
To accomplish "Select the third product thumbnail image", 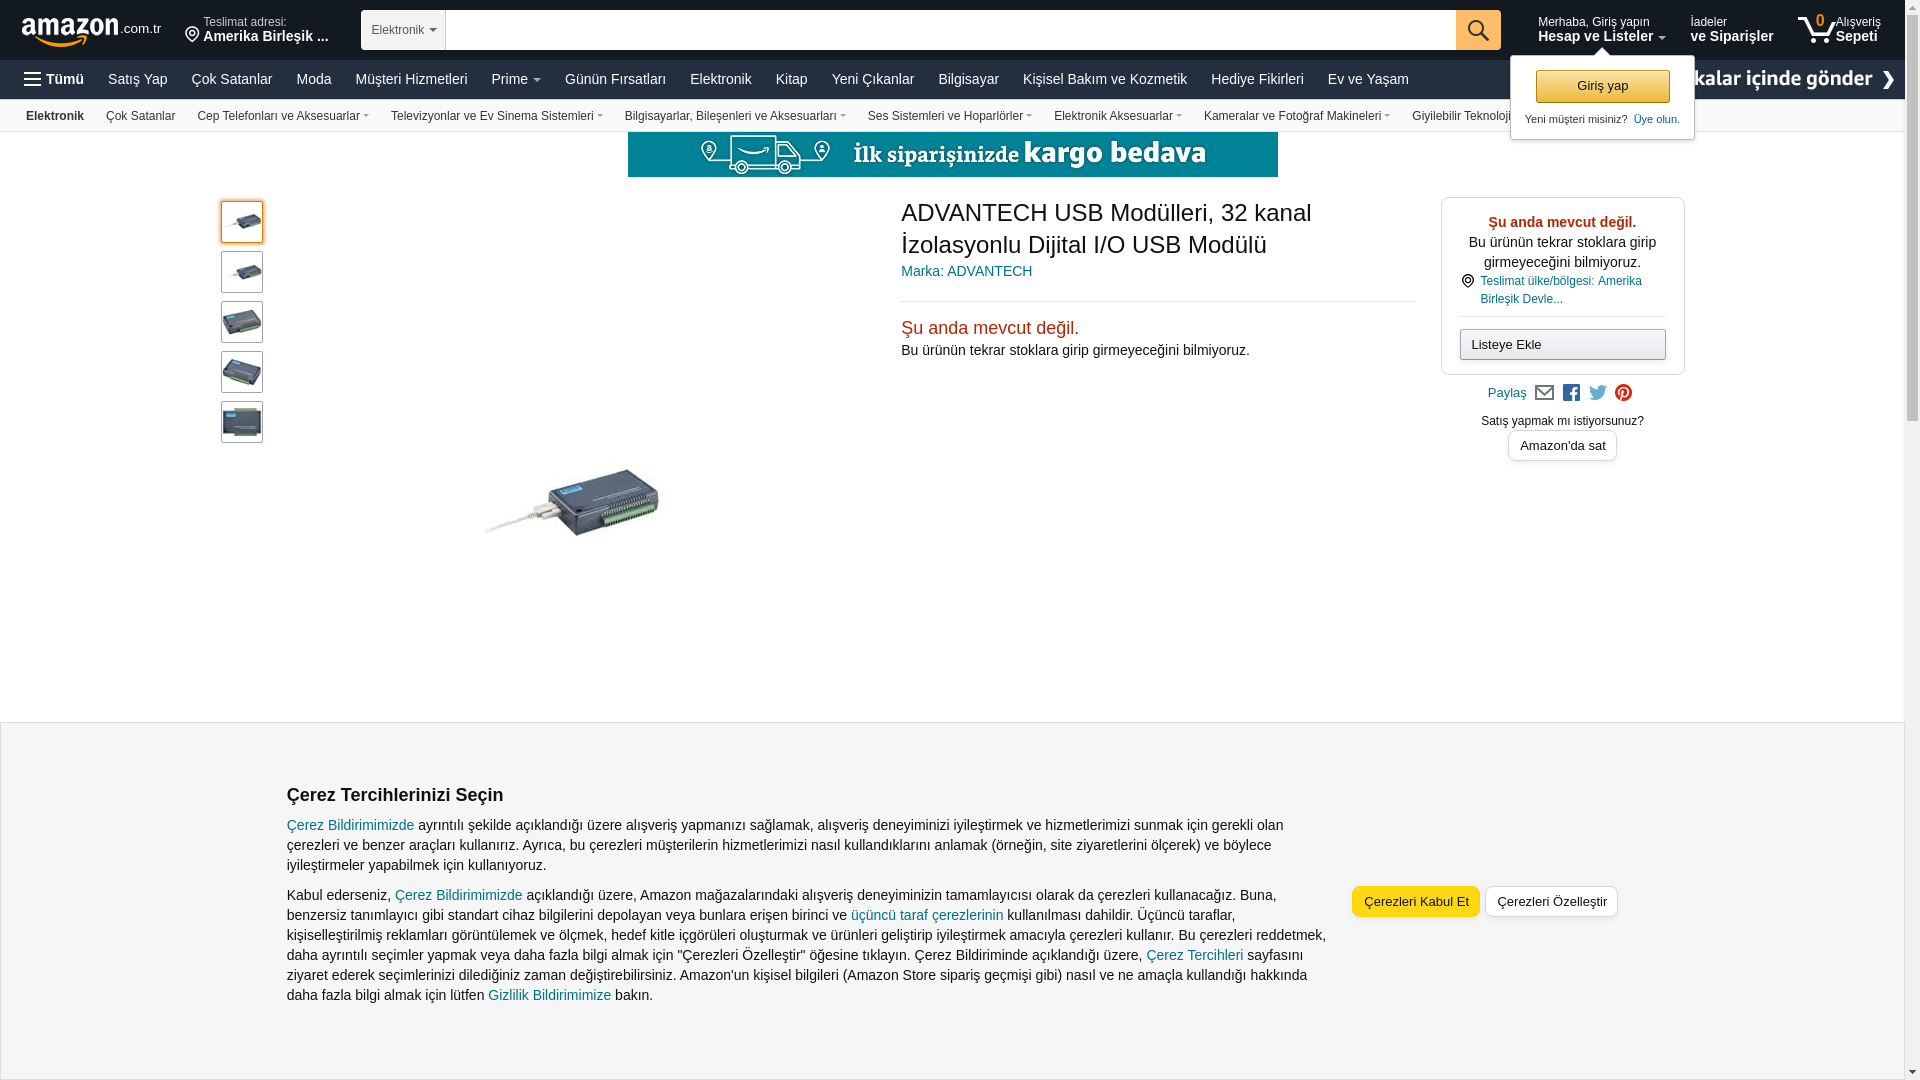I will tap(242, 322).
